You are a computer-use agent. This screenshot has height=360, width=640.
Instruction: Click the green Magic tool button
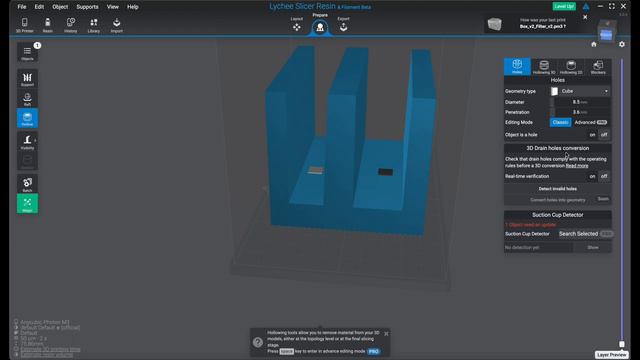pos(27,204)
